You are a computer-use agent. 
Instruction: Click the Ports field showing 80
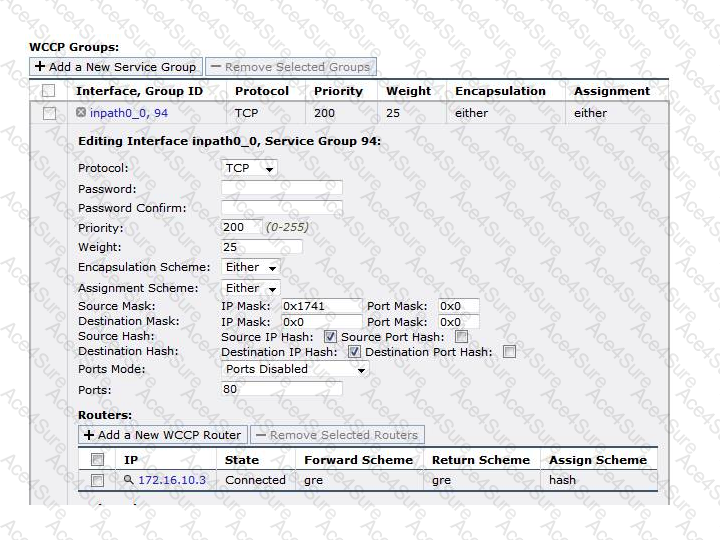coord(282,389)
